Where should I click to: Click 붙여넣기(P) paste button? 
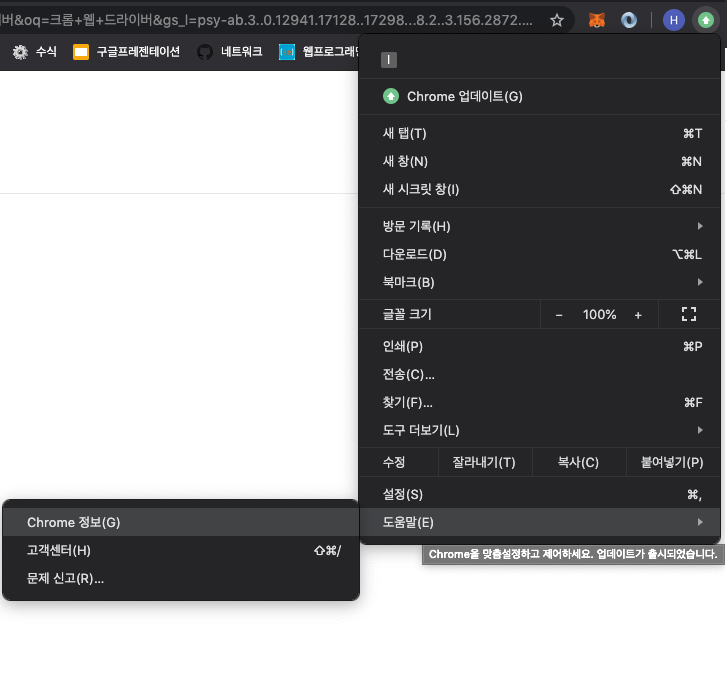(672, 462)
